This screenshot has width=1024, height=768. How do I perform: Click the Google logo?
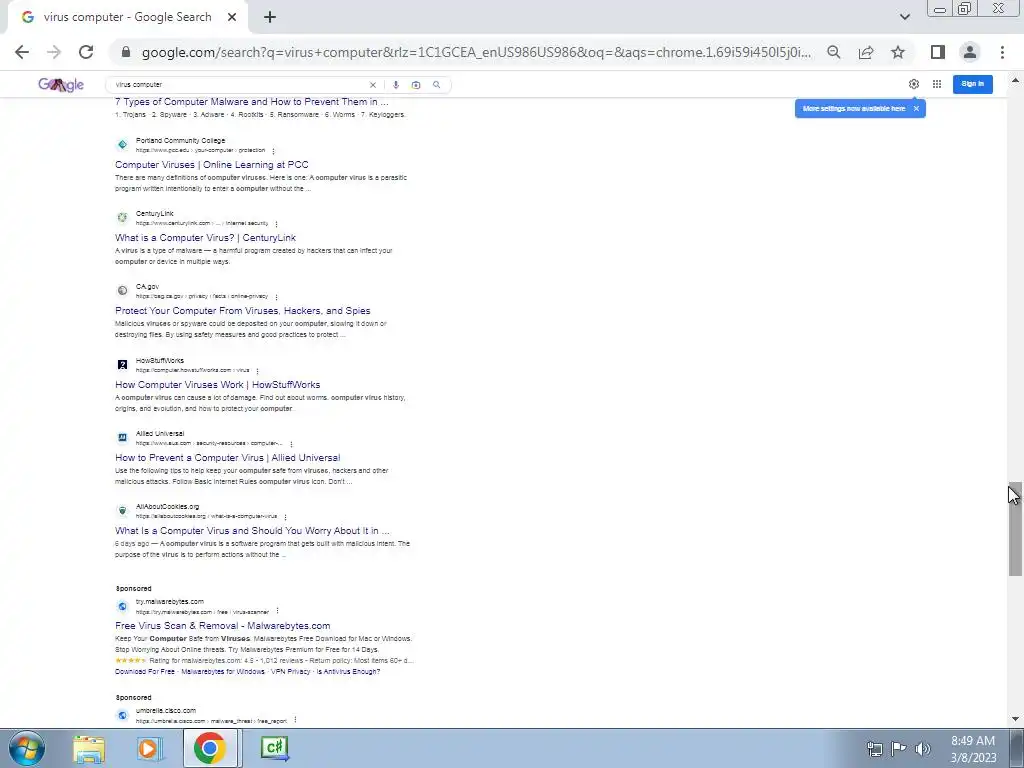point(61,84)
